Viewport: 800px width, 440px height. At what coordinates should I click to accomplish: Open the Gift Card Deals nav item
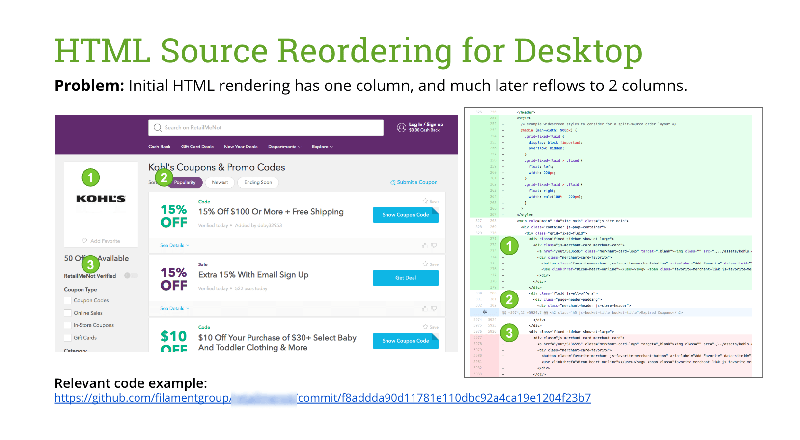(197, 146)
